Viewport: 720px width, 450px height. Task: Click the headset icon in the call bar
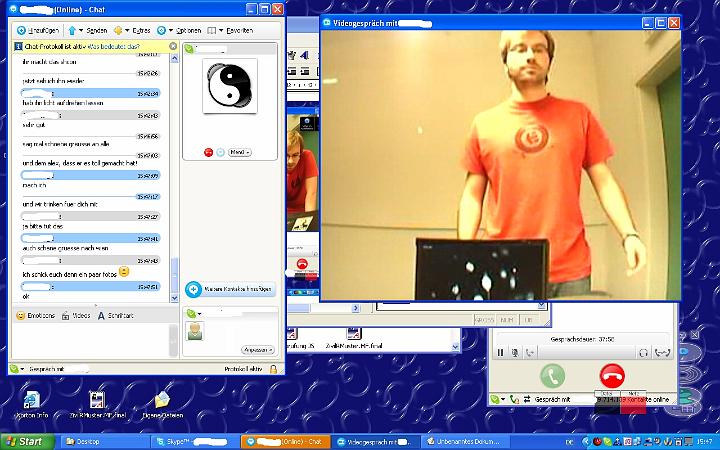(x=643, y=353)
